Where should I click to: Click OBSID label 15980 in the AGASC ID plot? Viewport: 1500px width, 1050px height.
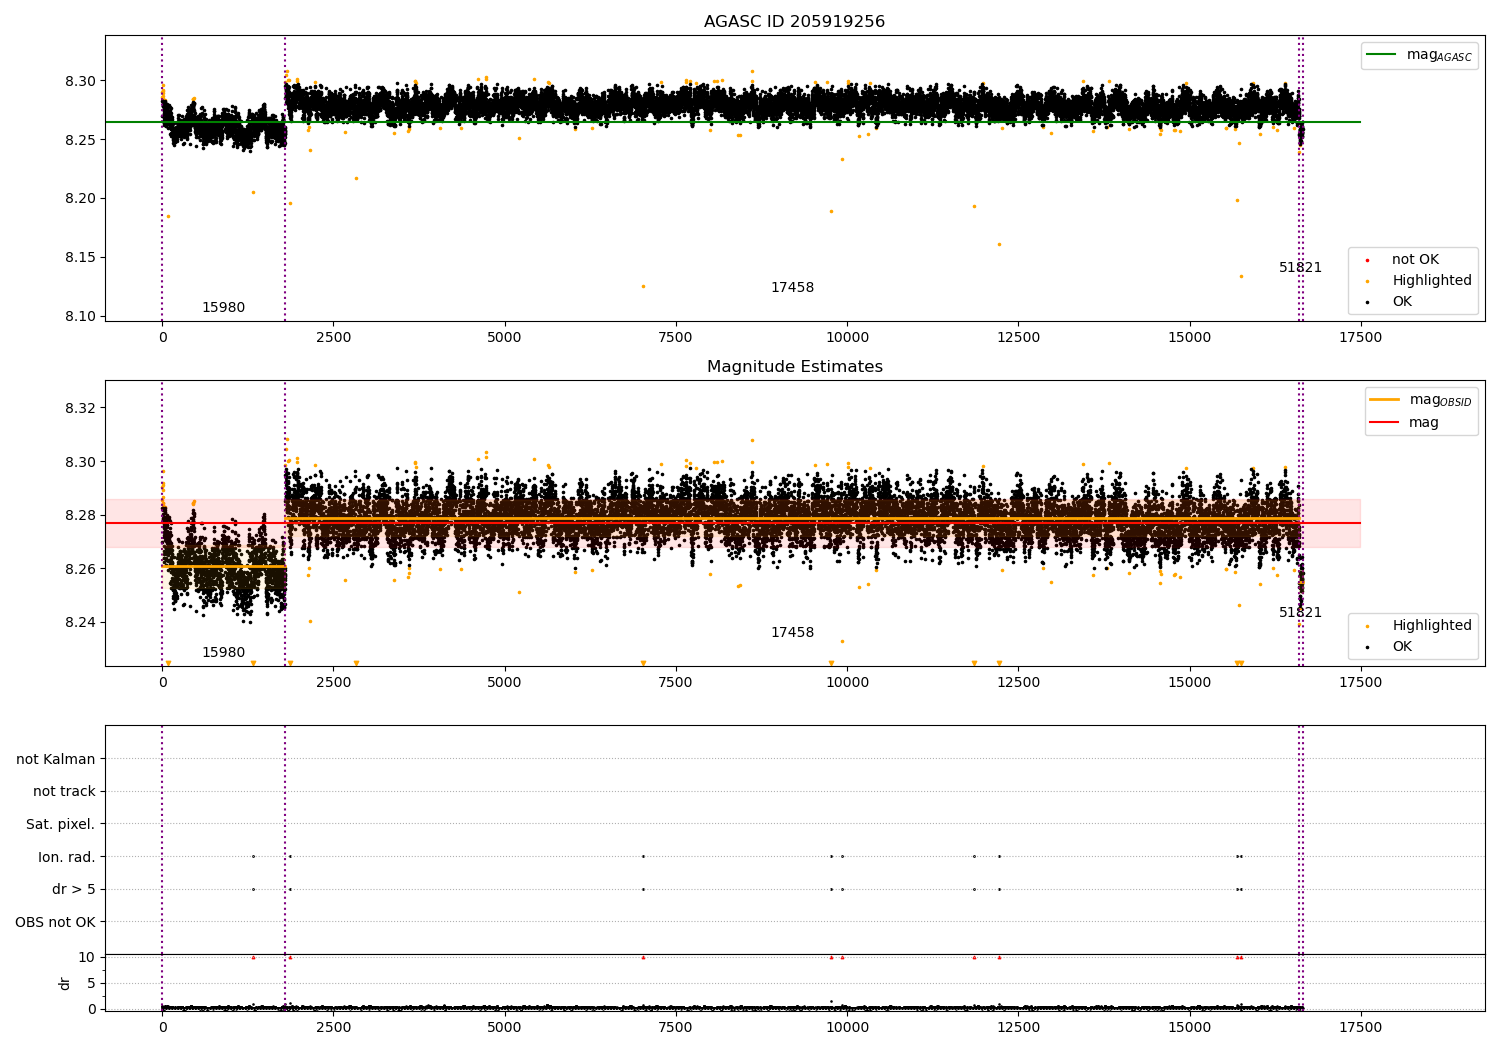[x=223, y=308]
